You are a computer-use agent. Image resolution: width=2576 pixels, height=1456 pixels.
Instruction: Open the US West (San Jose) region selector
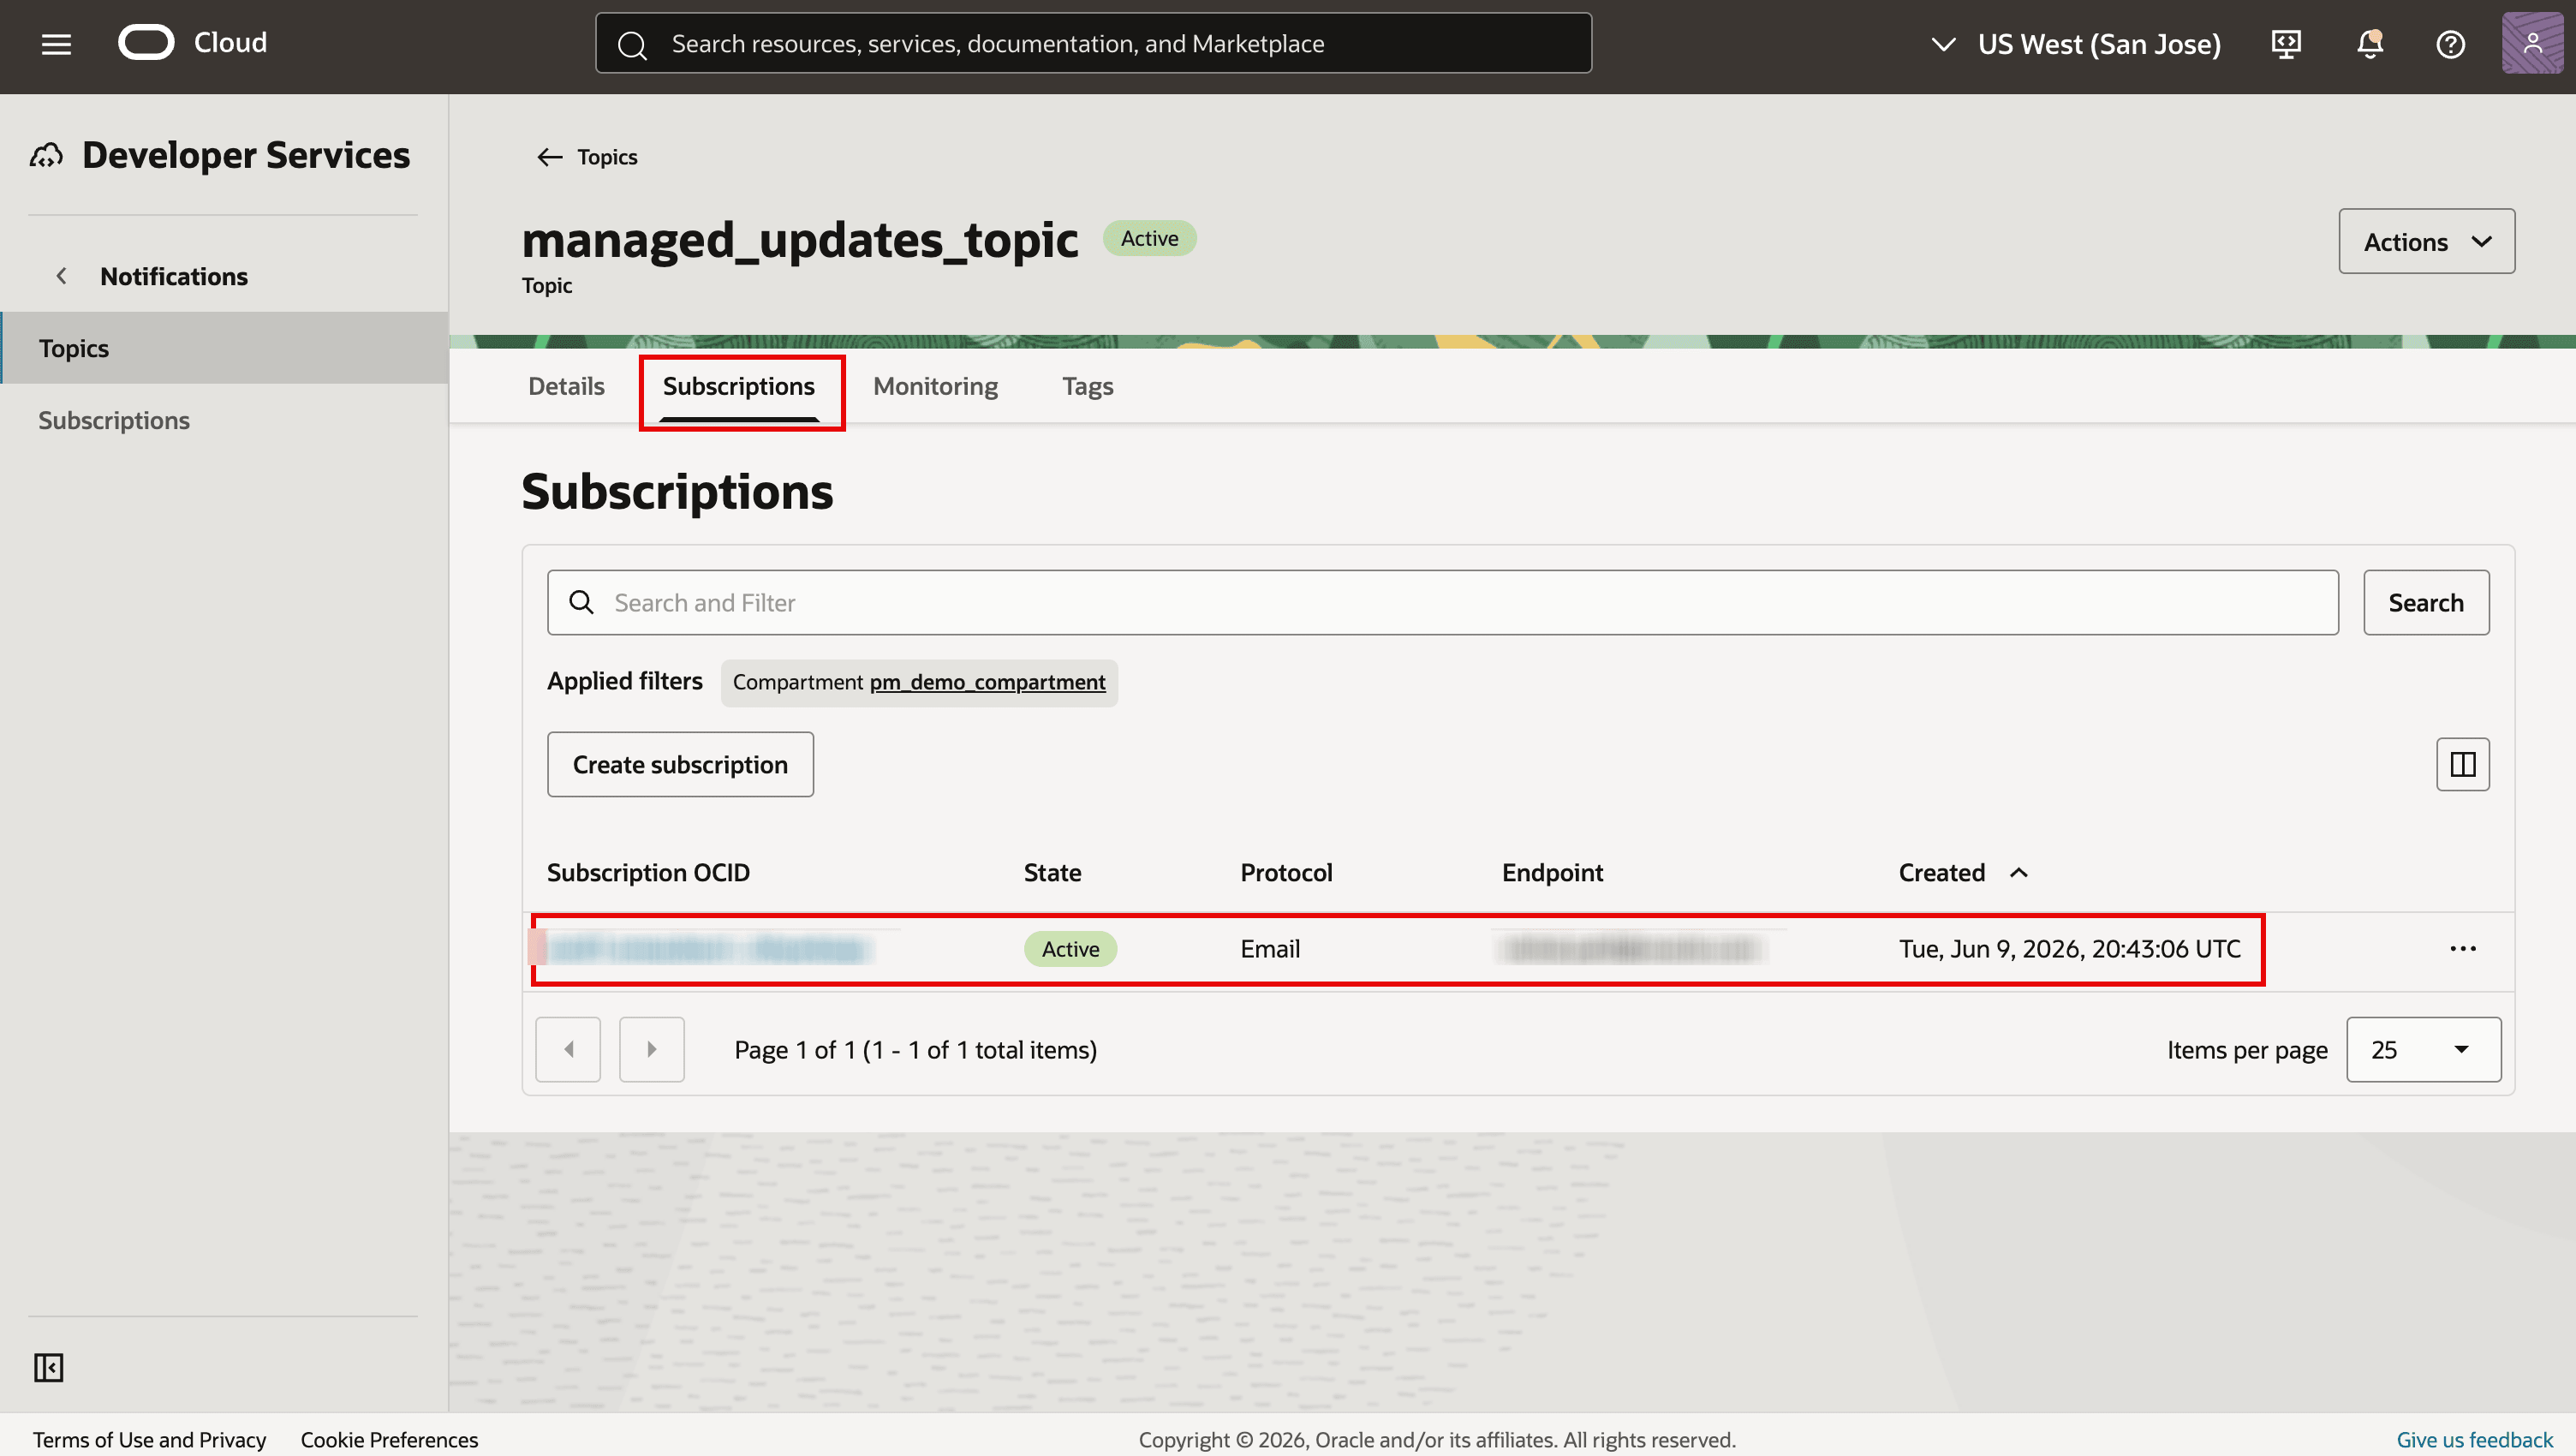point(2075,44)
